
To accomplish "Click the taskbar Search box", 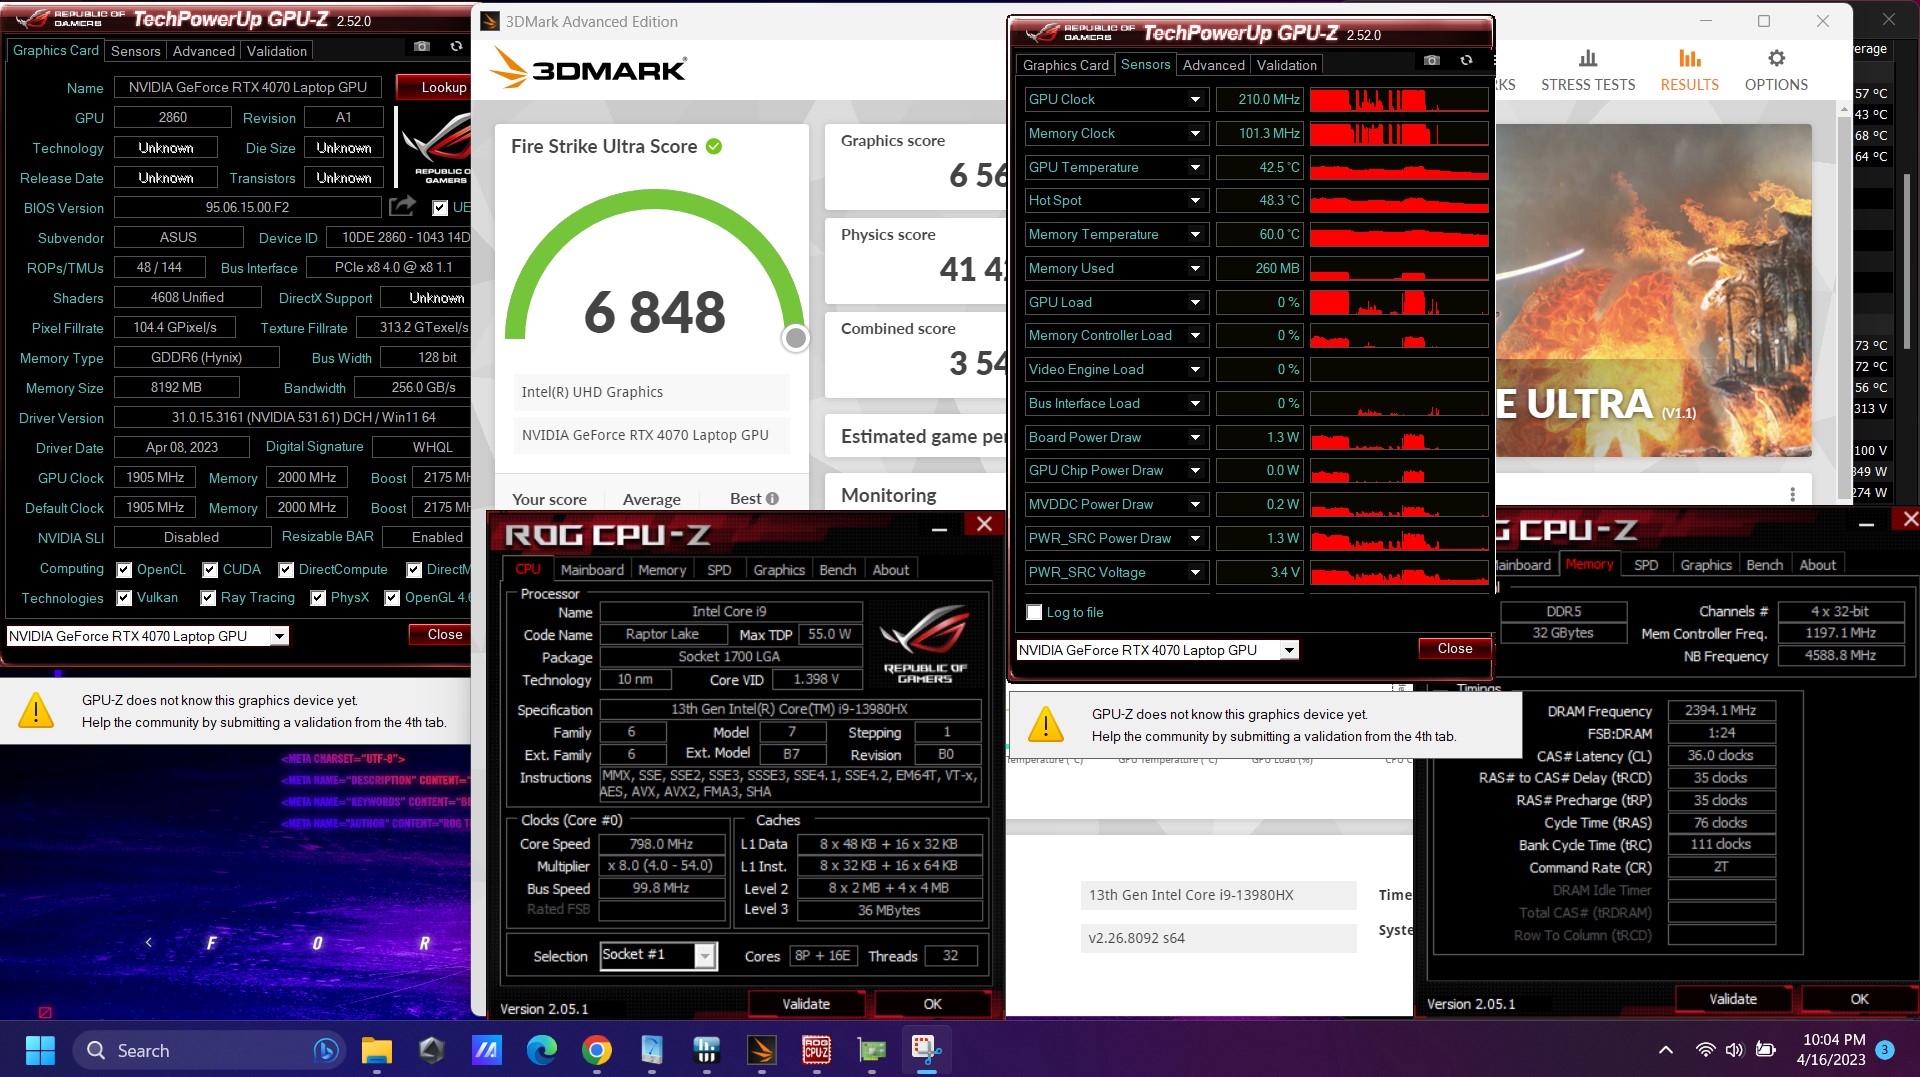I will click(x=208, y=1050).
